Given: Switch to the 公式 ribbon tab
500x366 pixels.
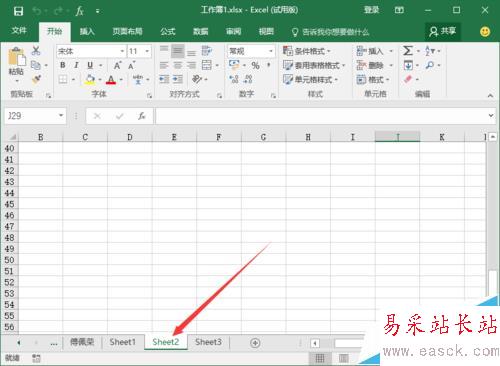Looking at the screenshot, I should click(168, 31).
